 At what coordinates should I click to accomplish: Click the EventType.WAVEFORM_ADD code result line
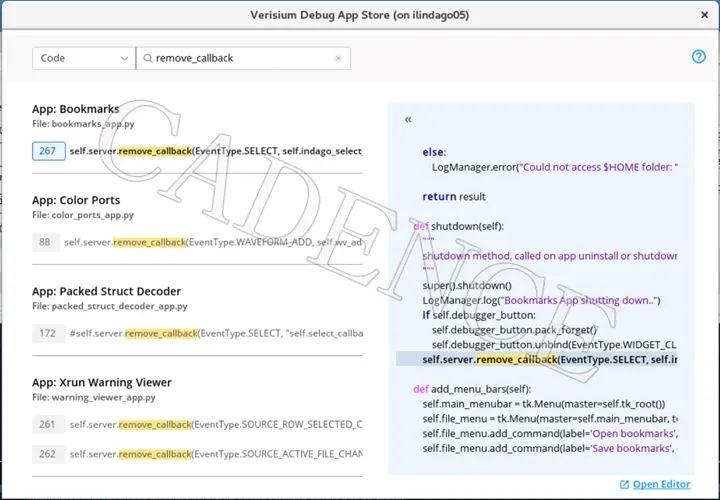coord(213,242)
